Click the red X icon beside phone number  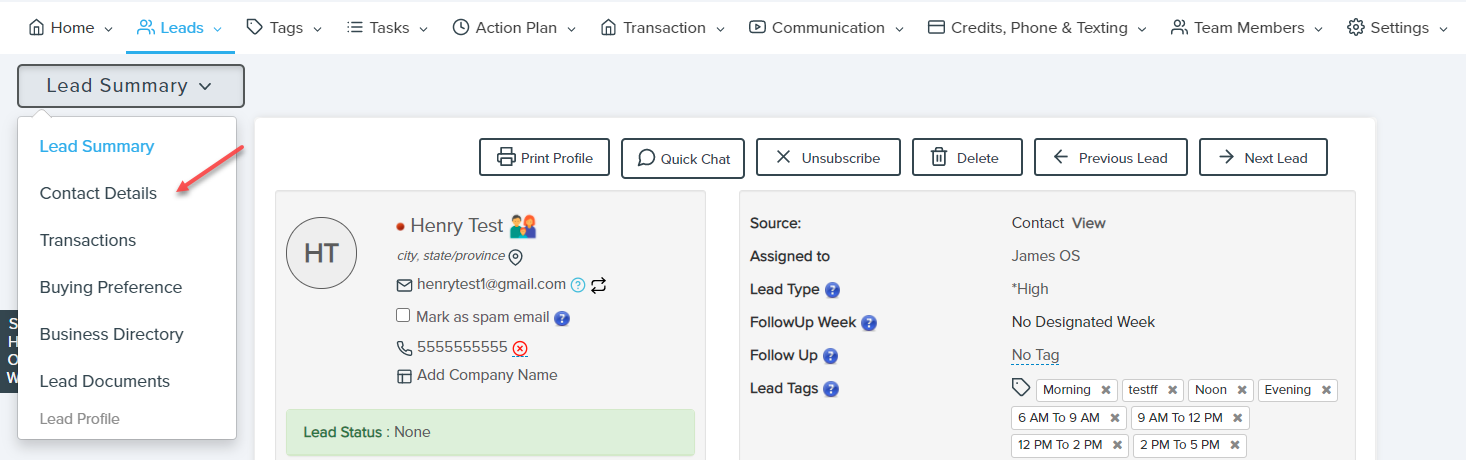[x=520, y=349]
